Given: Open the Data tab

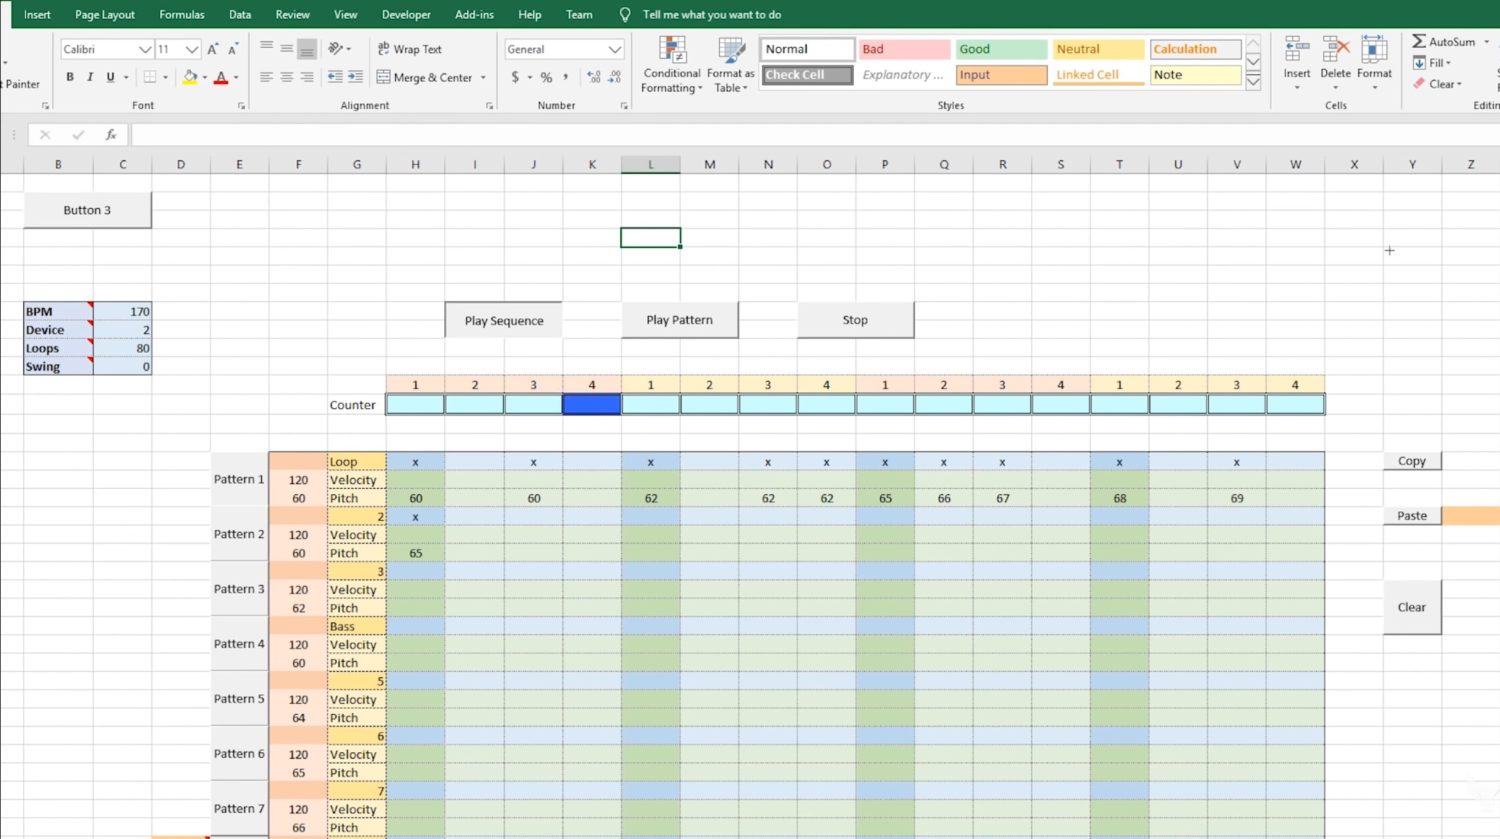Looking at the screenshot, I should (x=240, y=15).
